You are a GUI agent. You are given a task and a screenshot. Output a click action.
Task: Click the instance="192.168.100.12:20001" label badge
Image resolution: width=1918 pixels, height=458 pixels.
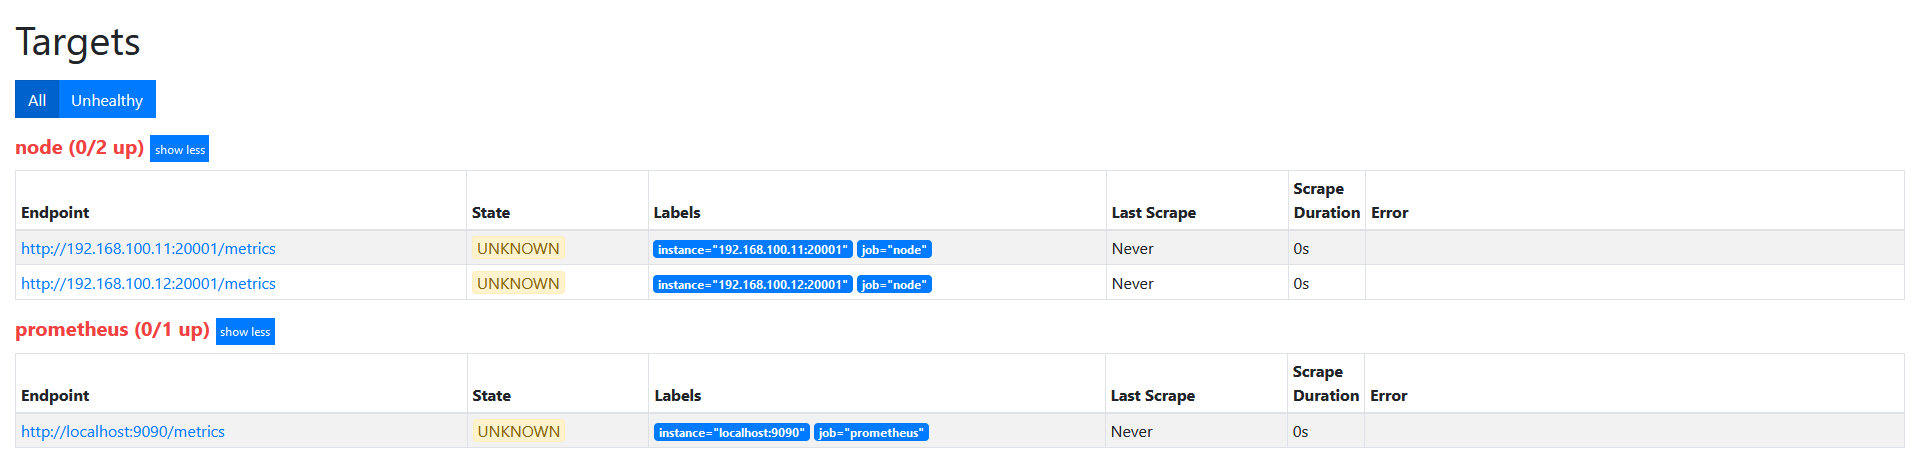tap(752, 285)
